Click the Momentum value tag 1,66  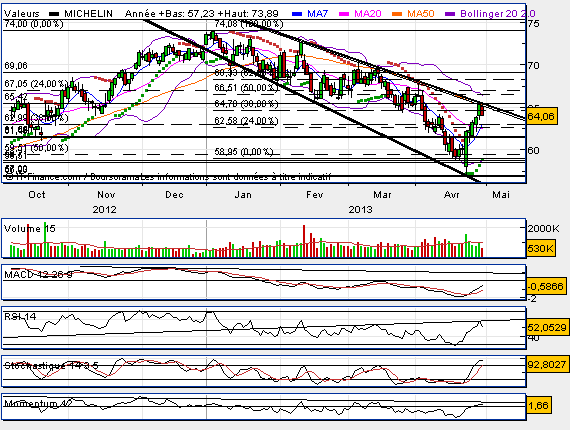tap(538, 405)
